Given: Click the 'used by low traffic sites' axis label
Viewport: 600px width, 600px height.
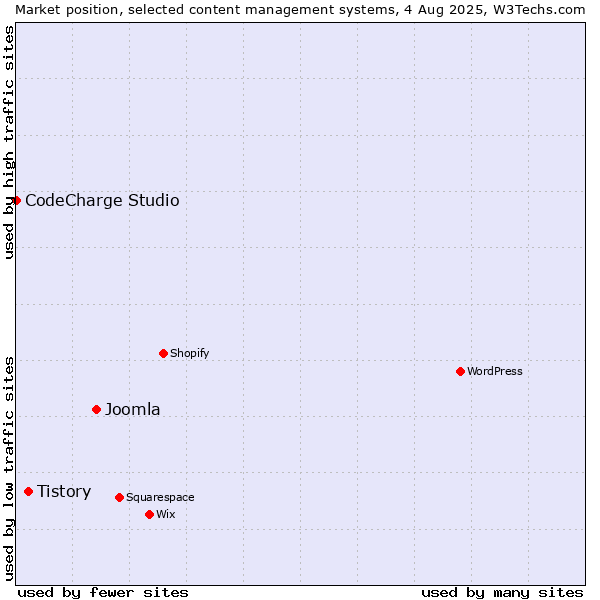Looking at the screenshot, I should pyautogui.click(x=9, y=469).
